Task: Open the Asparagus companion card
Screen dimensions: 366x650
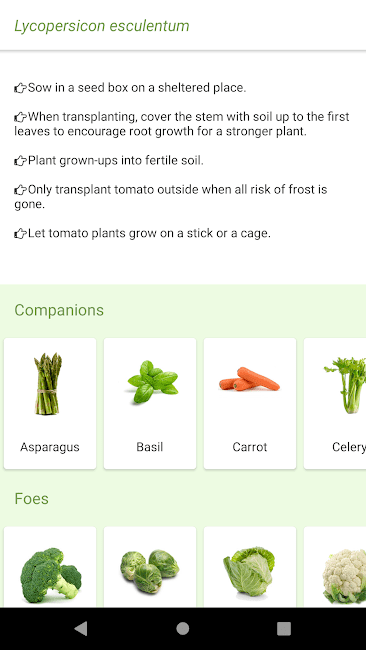Action: [x=50, y=403]
